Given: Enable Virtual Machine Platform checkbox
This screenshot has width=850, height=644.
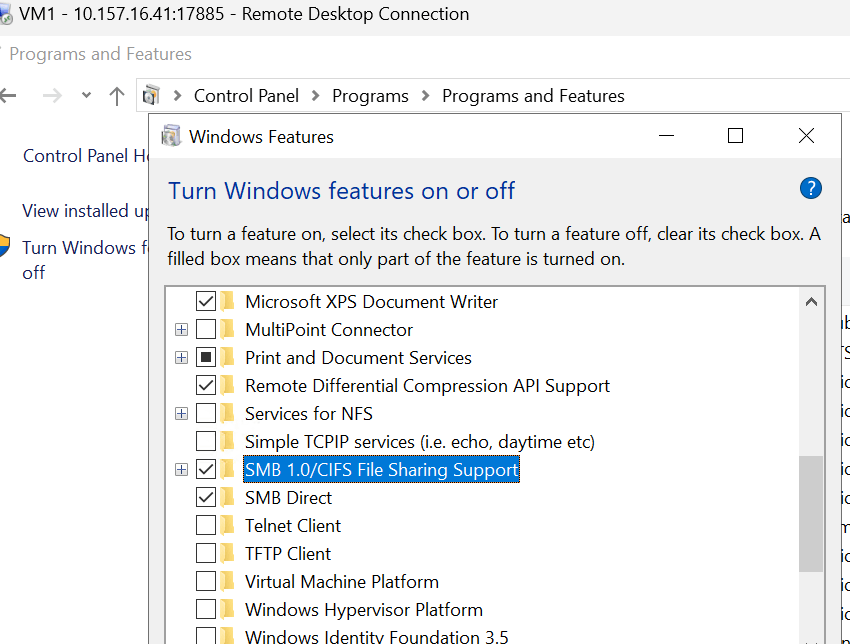Looking at the screenshot, I should [x=206, y=581].
